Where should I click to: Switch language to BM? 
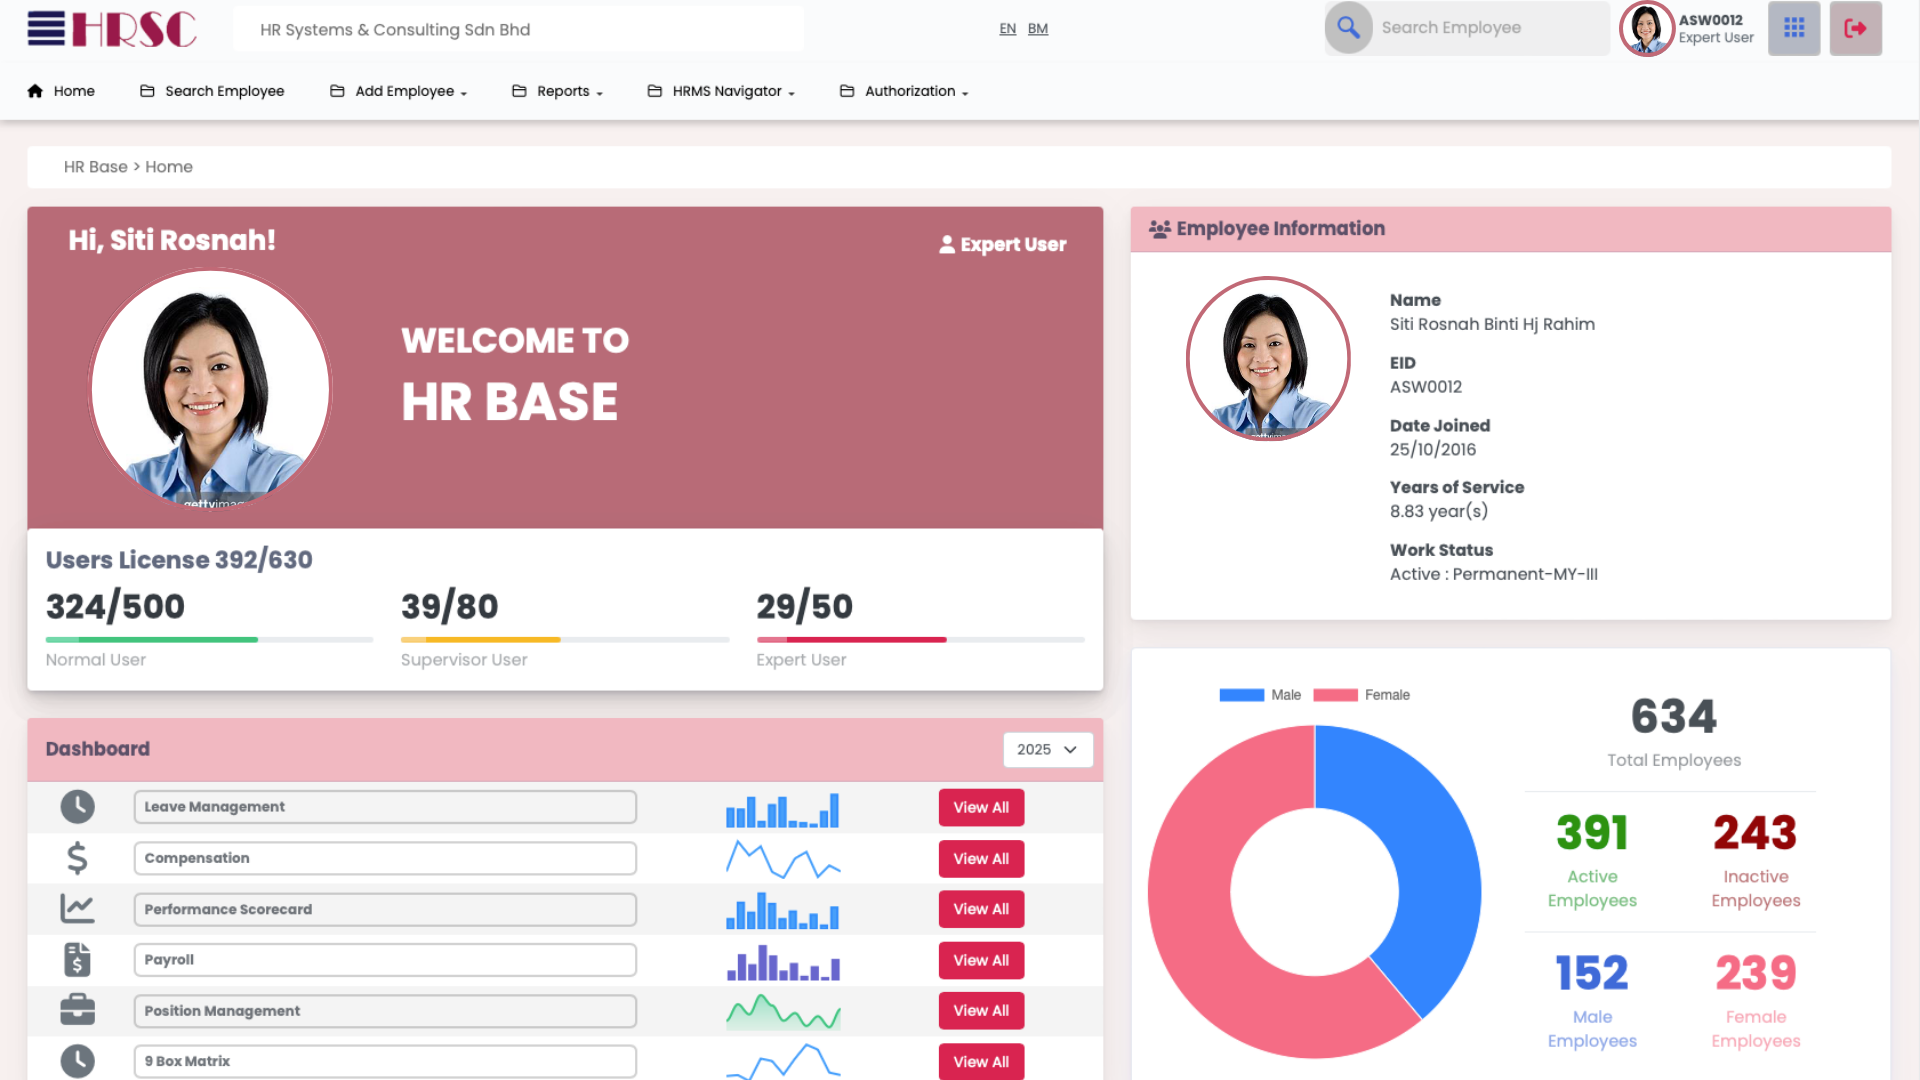[1038, 29]
